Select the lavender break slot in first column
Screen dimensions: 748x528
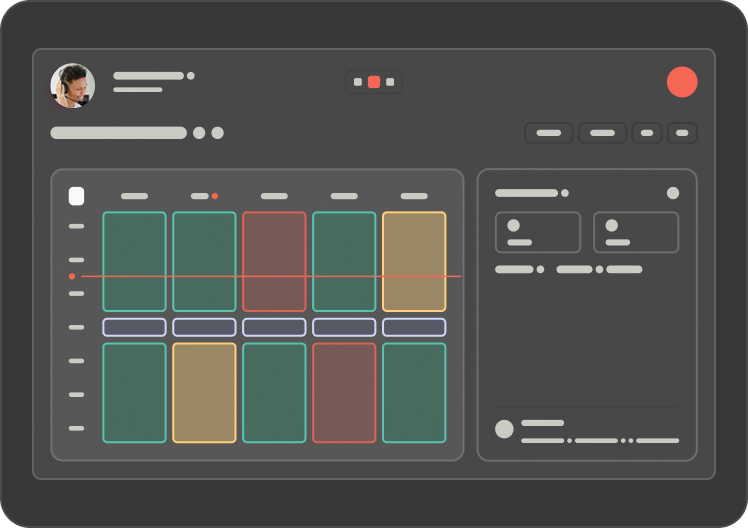[x=135, y=327]
